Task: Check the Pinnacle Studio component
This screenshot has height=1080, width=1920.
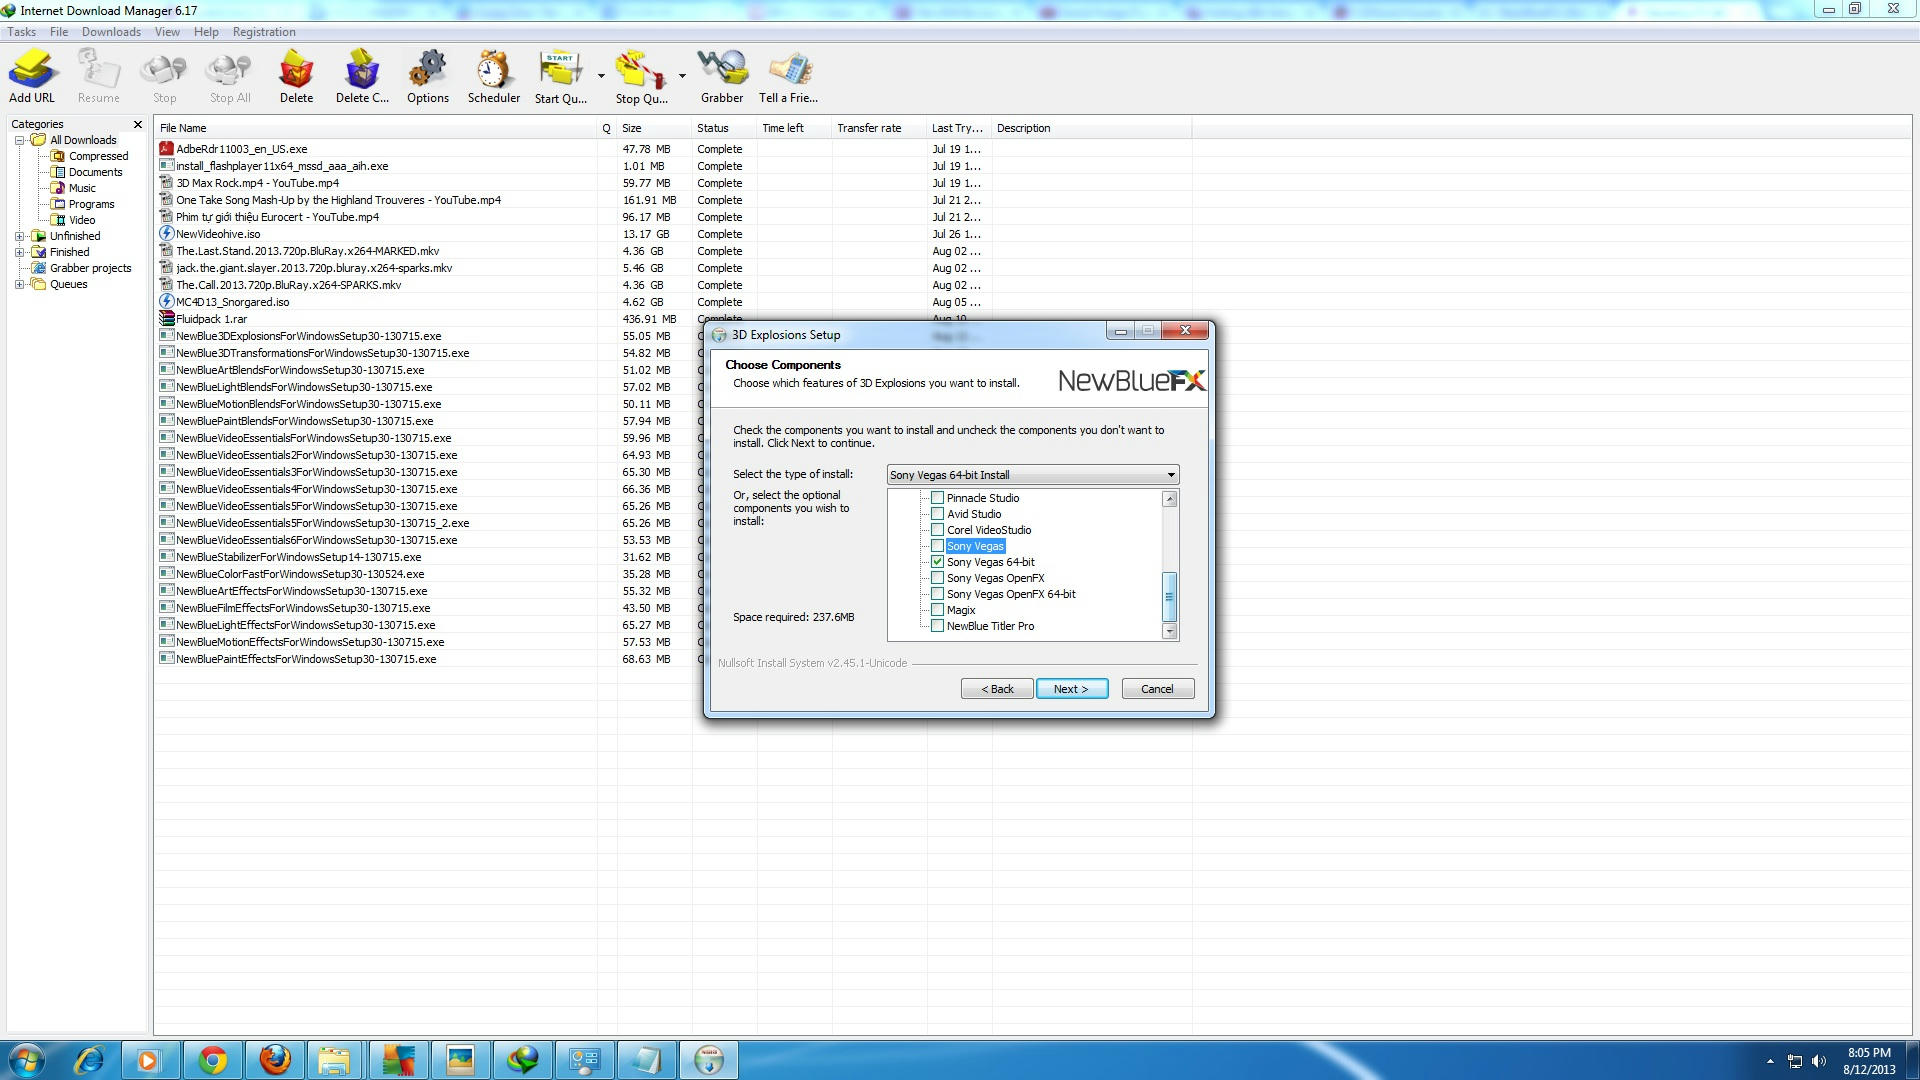Action: [x=937, y=498]
